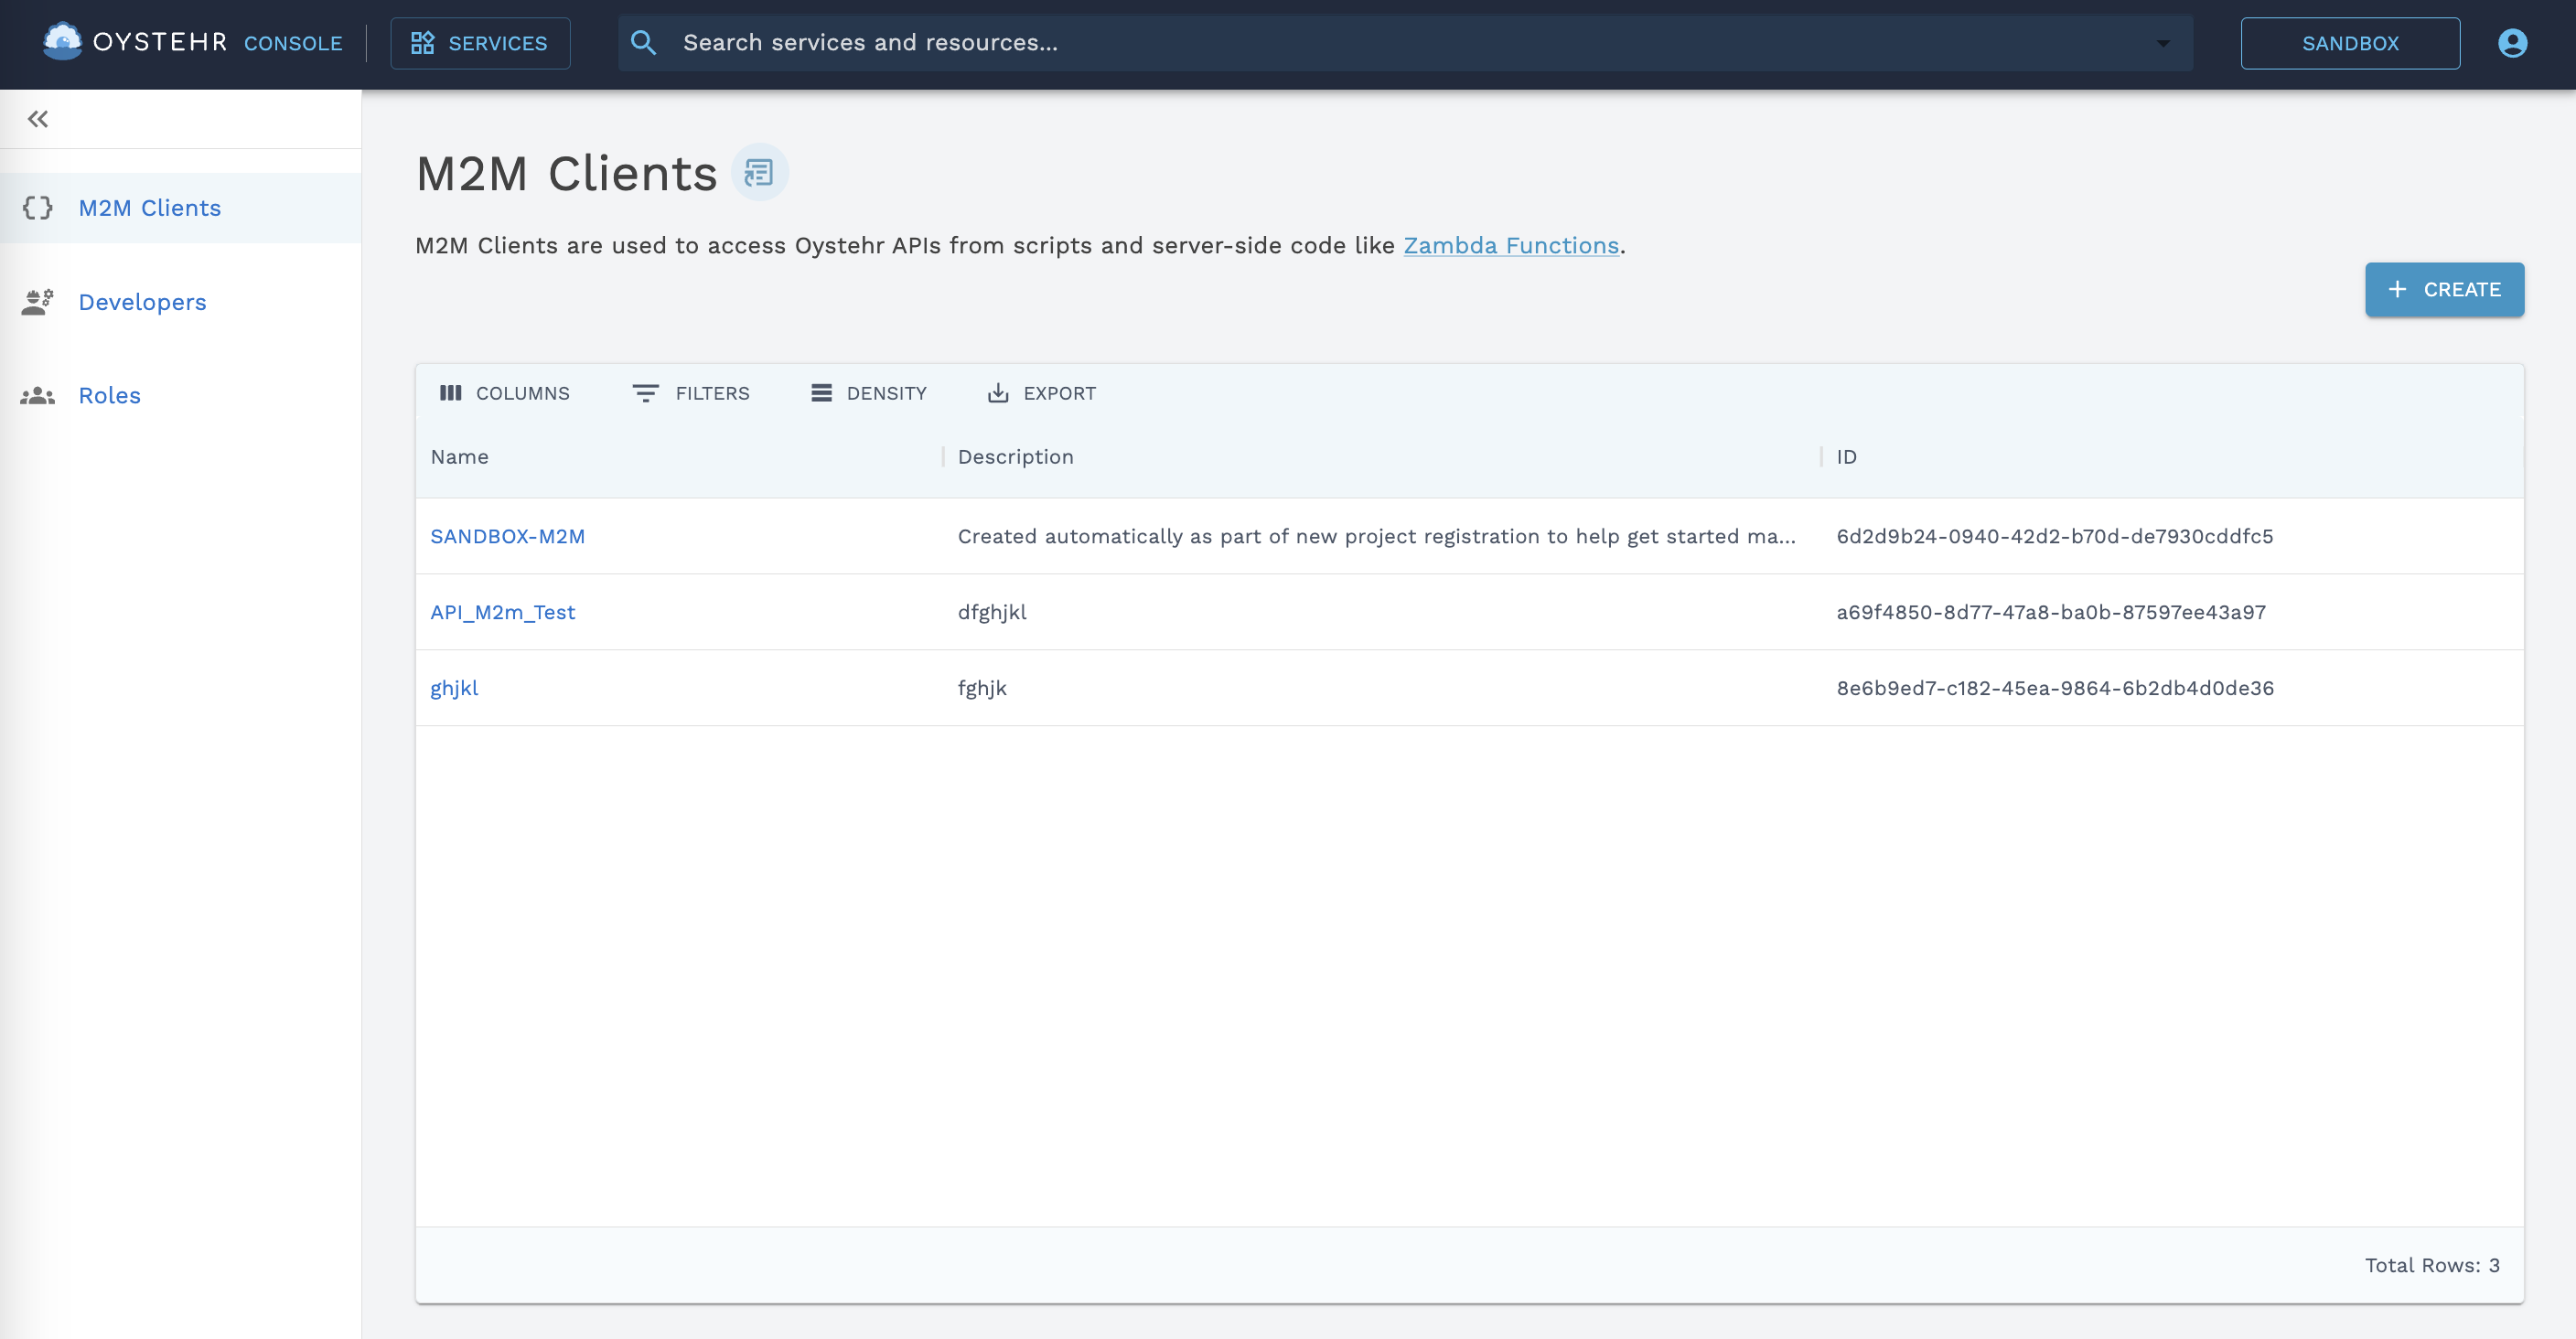The height and width of the screenshot is (1339, 2576).
Task: Expand the services navigation dropdown
Action: click(480, 43)
